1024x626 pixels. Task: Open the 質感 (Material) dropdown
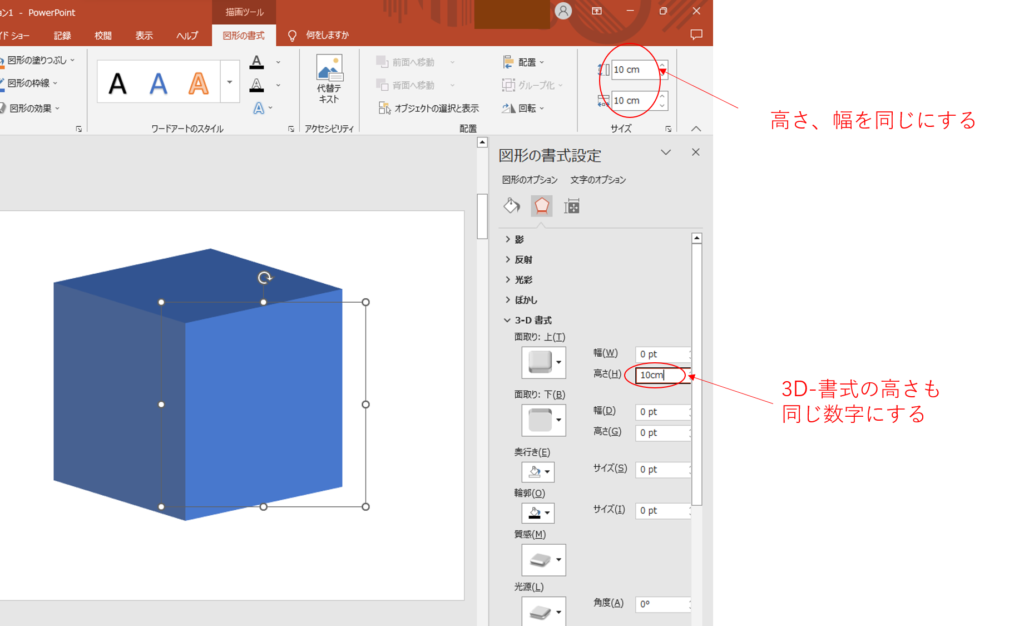541,559
